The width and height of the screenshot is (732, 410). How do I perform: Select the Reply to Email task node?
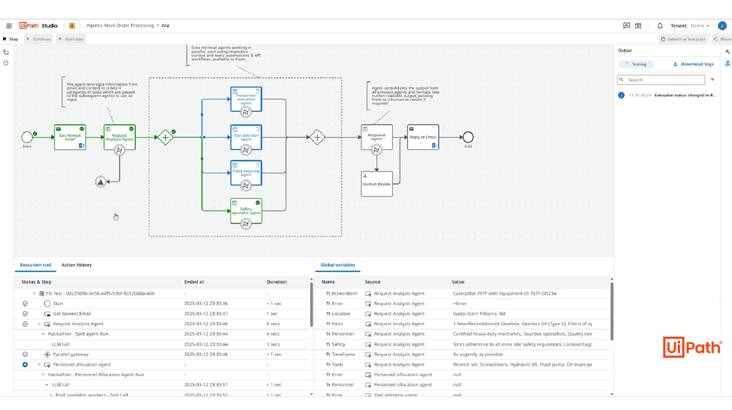[423, 137]
